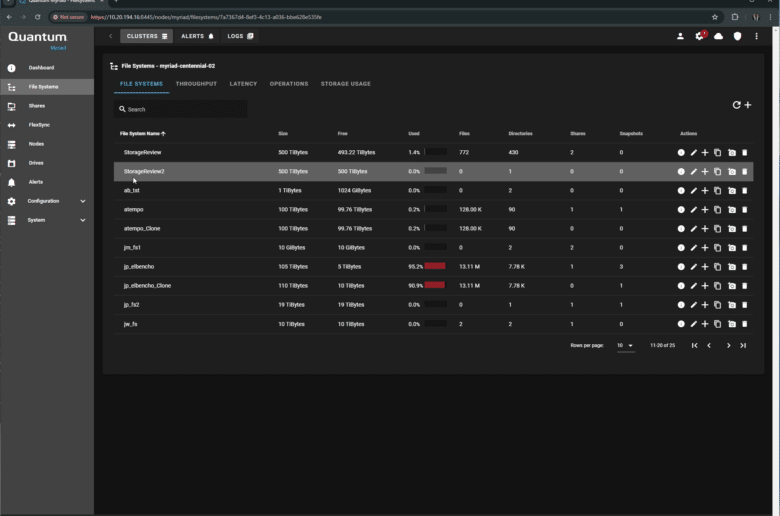
Task: Go to next page of table
Action: (728, 345)
